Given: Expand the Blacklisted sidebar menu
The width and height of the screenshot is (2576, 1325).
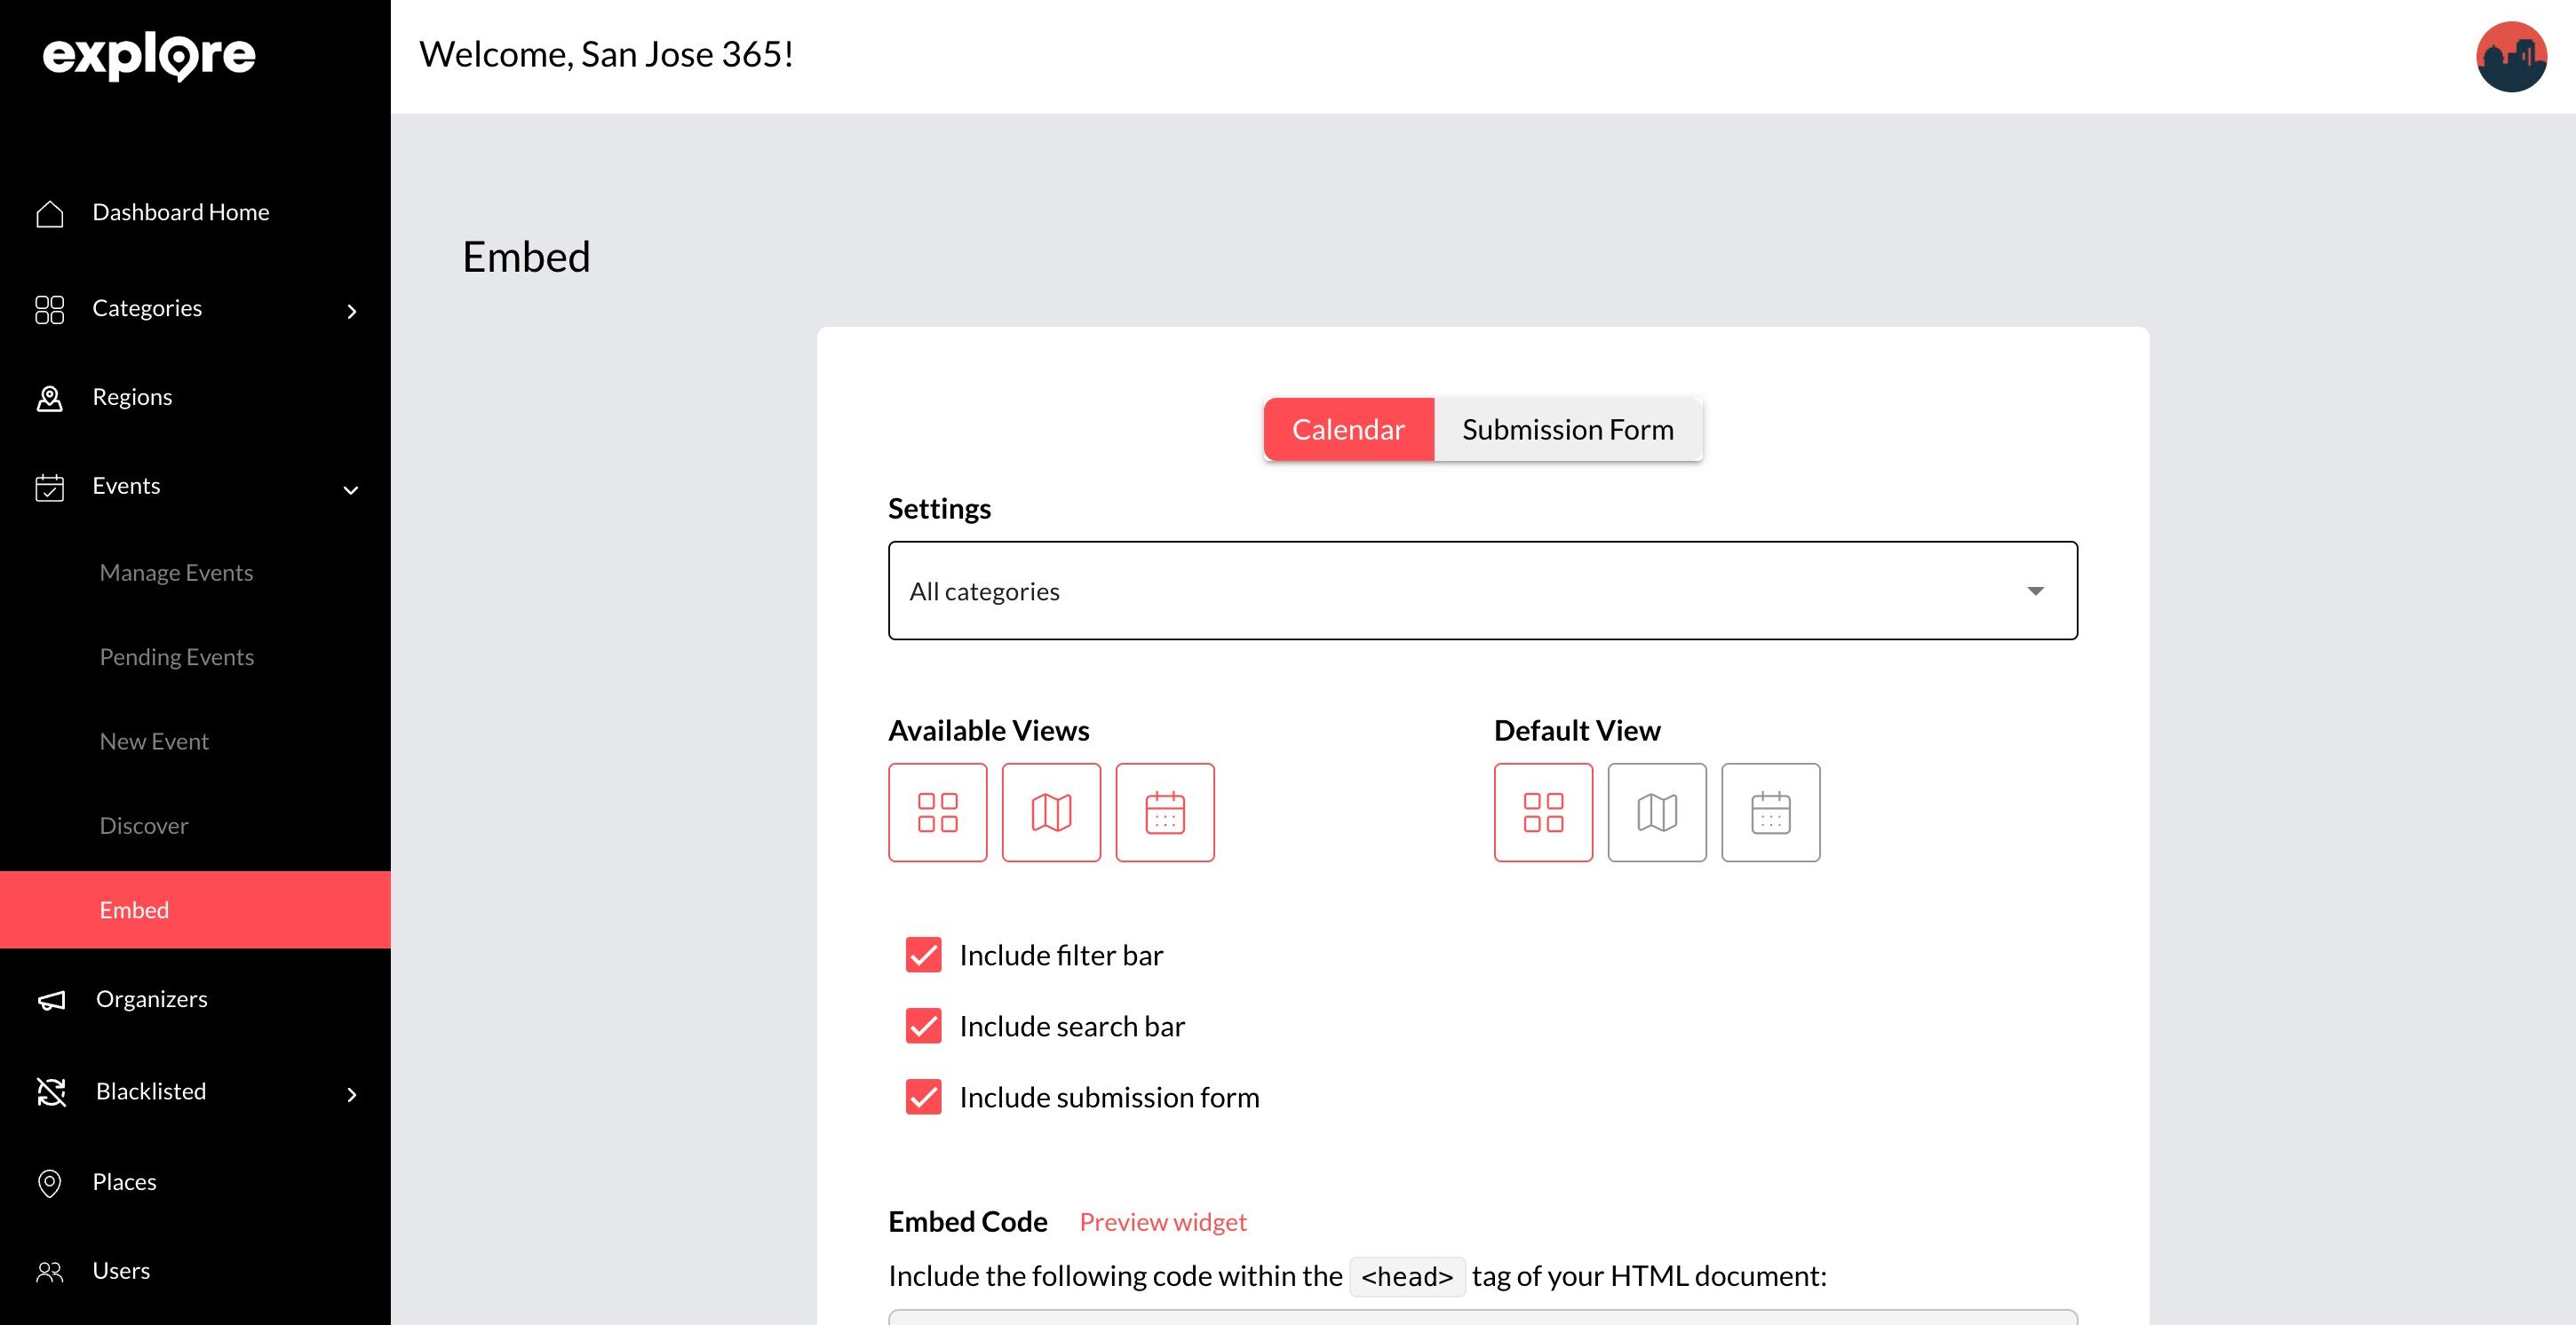Looking at the screenshot, I should [x=195, y=1092].
